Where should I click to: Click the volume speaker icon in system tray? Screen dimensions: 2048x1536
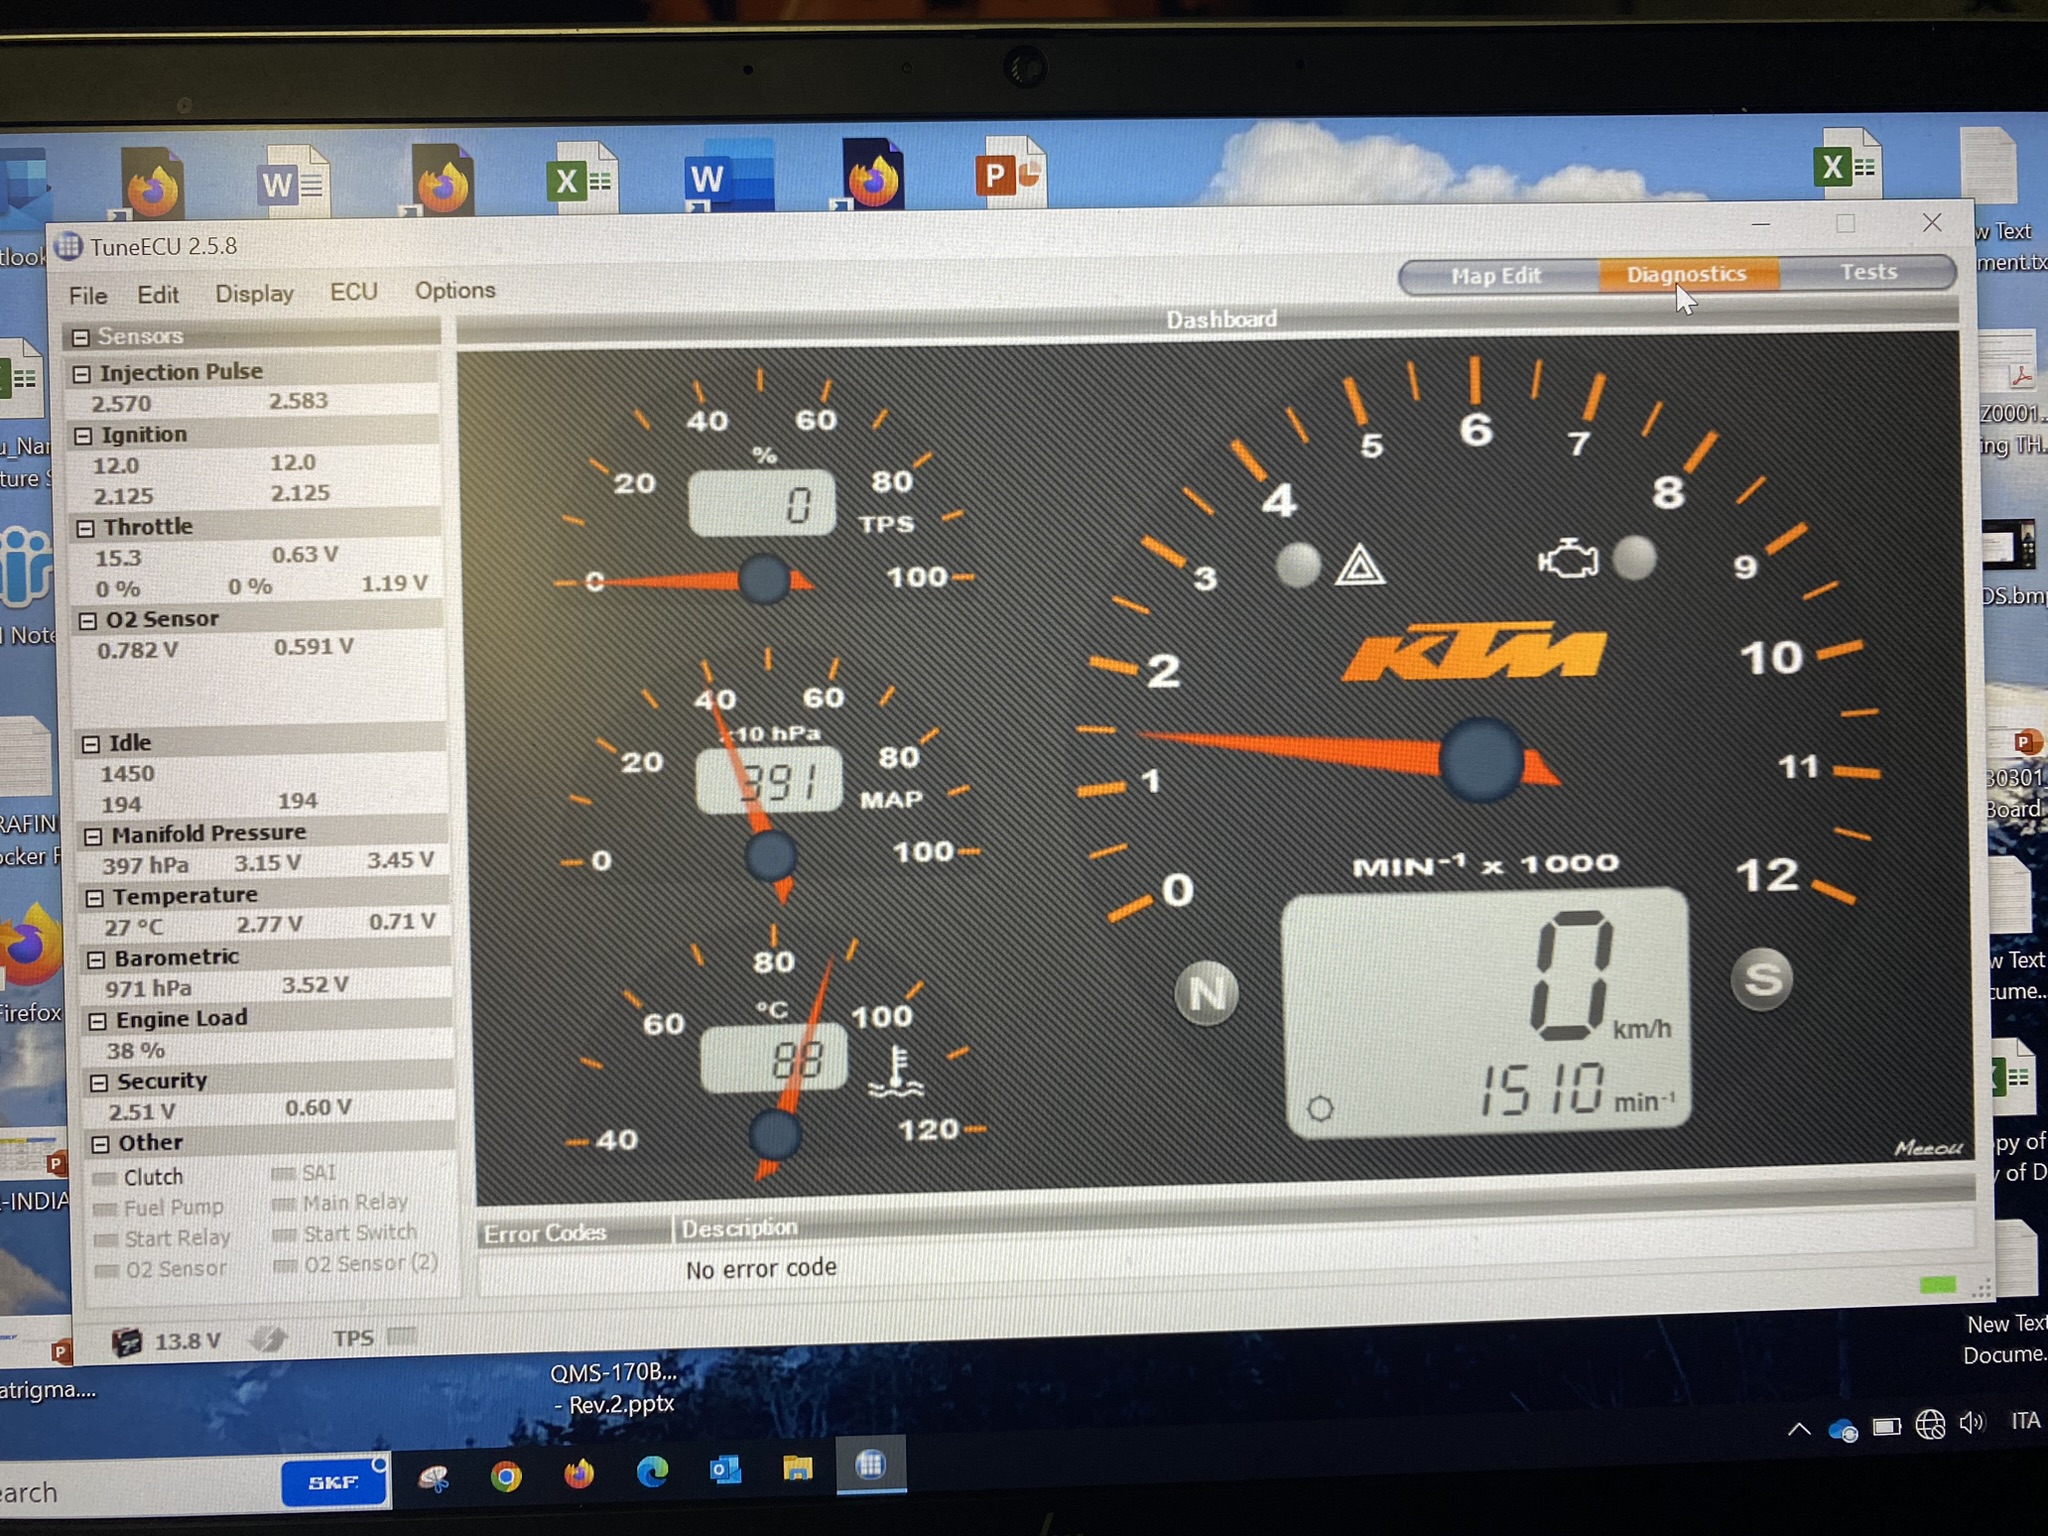[x=1971, y=1423]
